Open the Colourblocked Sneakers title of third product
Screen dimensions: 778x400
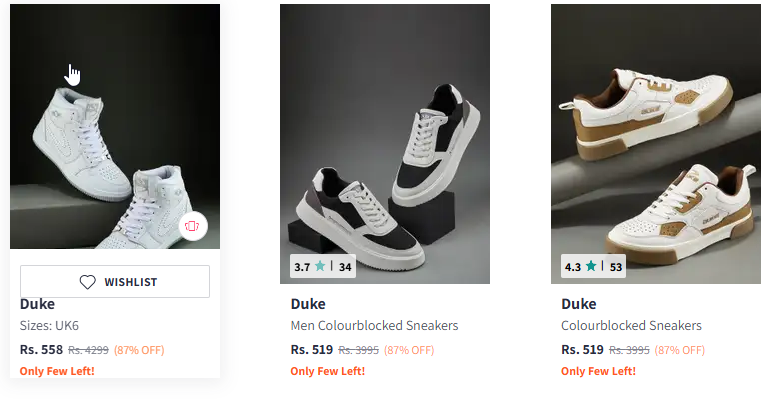[x=631, y=326]
